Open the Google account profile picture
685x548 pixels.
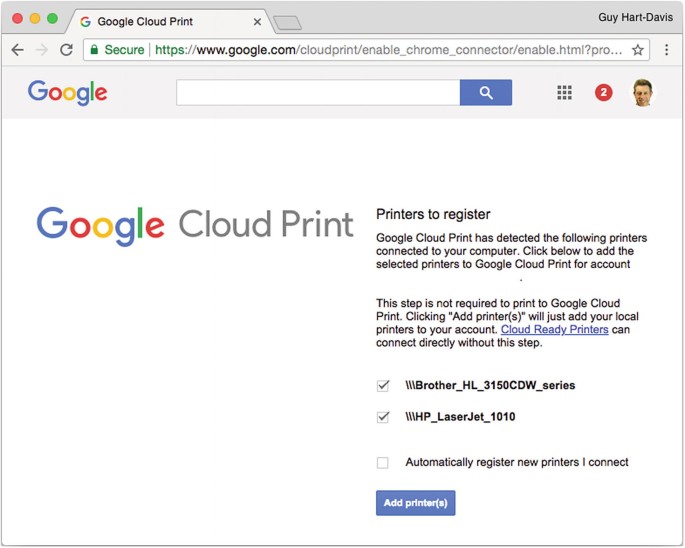point(642,93)
